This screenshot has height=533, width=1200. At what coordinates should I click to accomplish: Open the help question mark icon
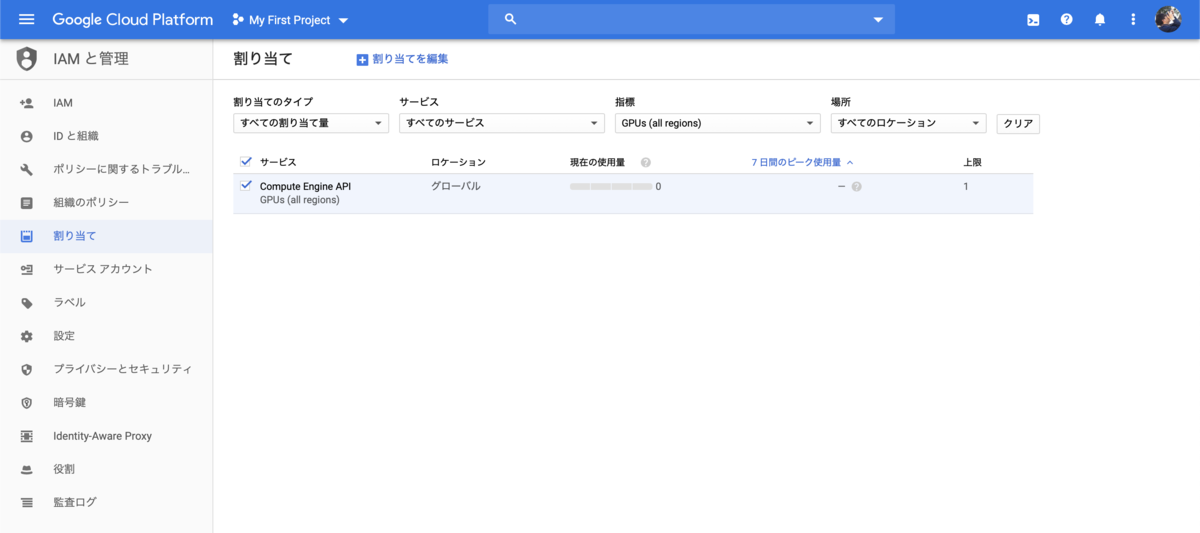point(1067,19)
